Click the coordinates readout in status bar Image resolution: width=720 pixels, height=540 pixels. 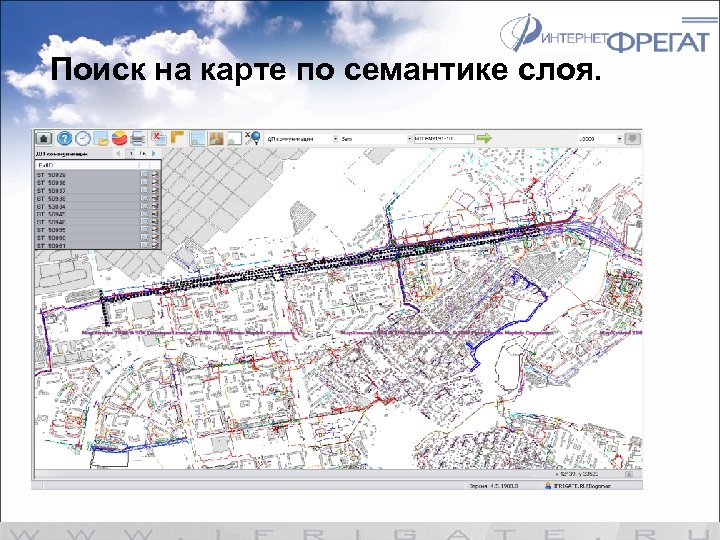point(576,474)
